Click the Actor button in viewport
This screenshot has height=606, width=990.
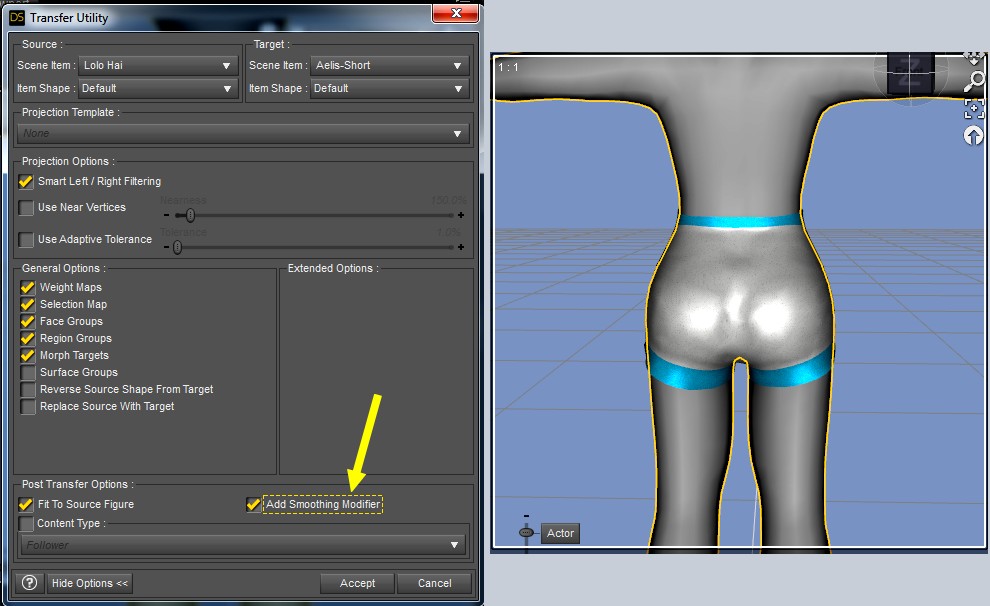[560, 533]
